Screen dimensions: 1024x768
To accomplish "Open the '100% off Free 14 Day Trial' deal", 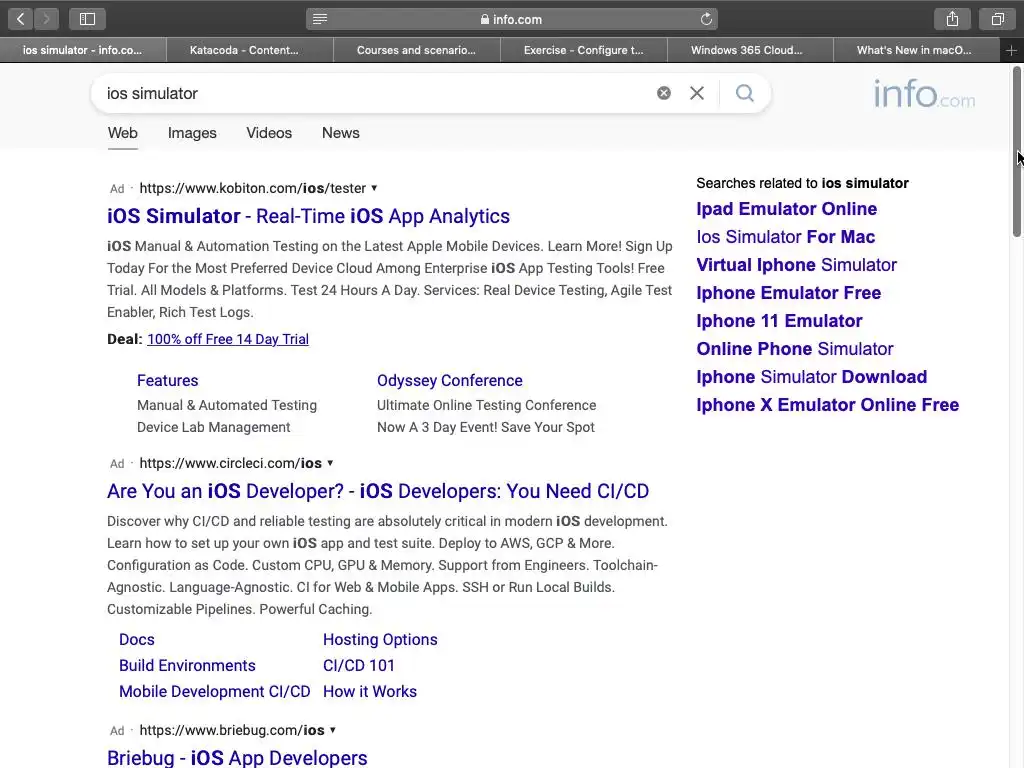I will pos(228,339).
